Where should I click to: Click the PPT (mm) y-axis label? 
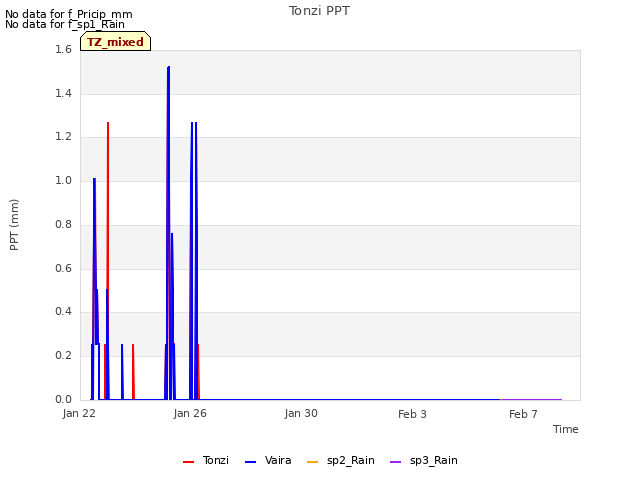click(14, 225)
